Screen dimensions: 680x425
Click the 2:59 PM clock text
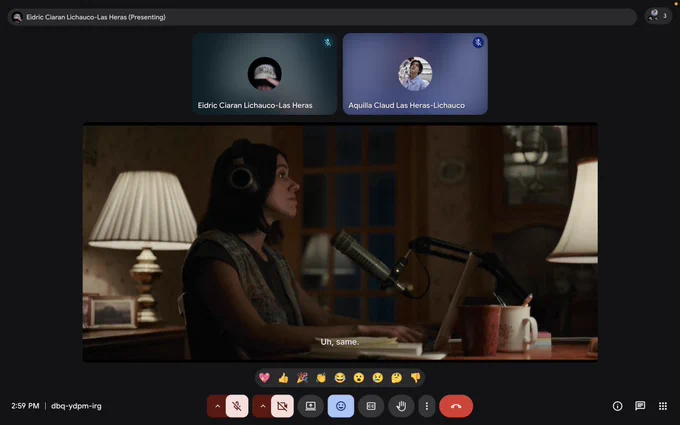[25, 406]
